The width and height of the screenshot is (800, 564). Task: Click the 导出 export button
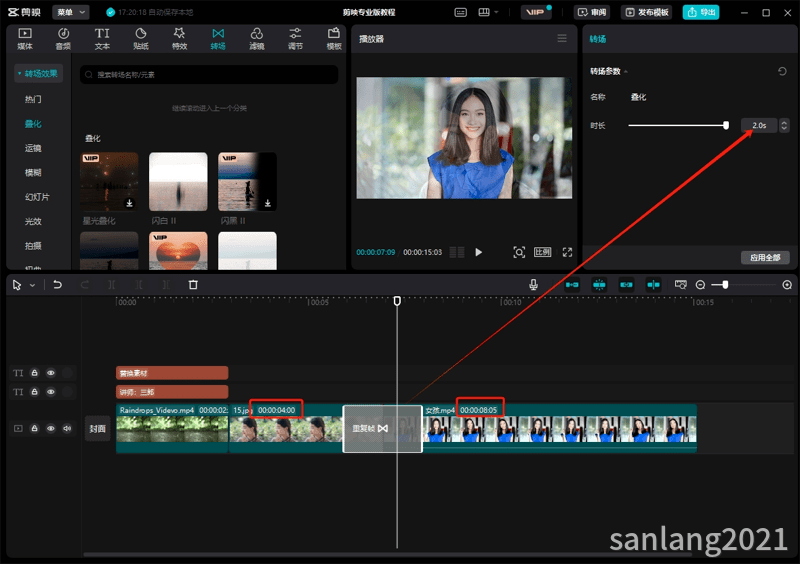pyautogui.click(x=701, y=12)
